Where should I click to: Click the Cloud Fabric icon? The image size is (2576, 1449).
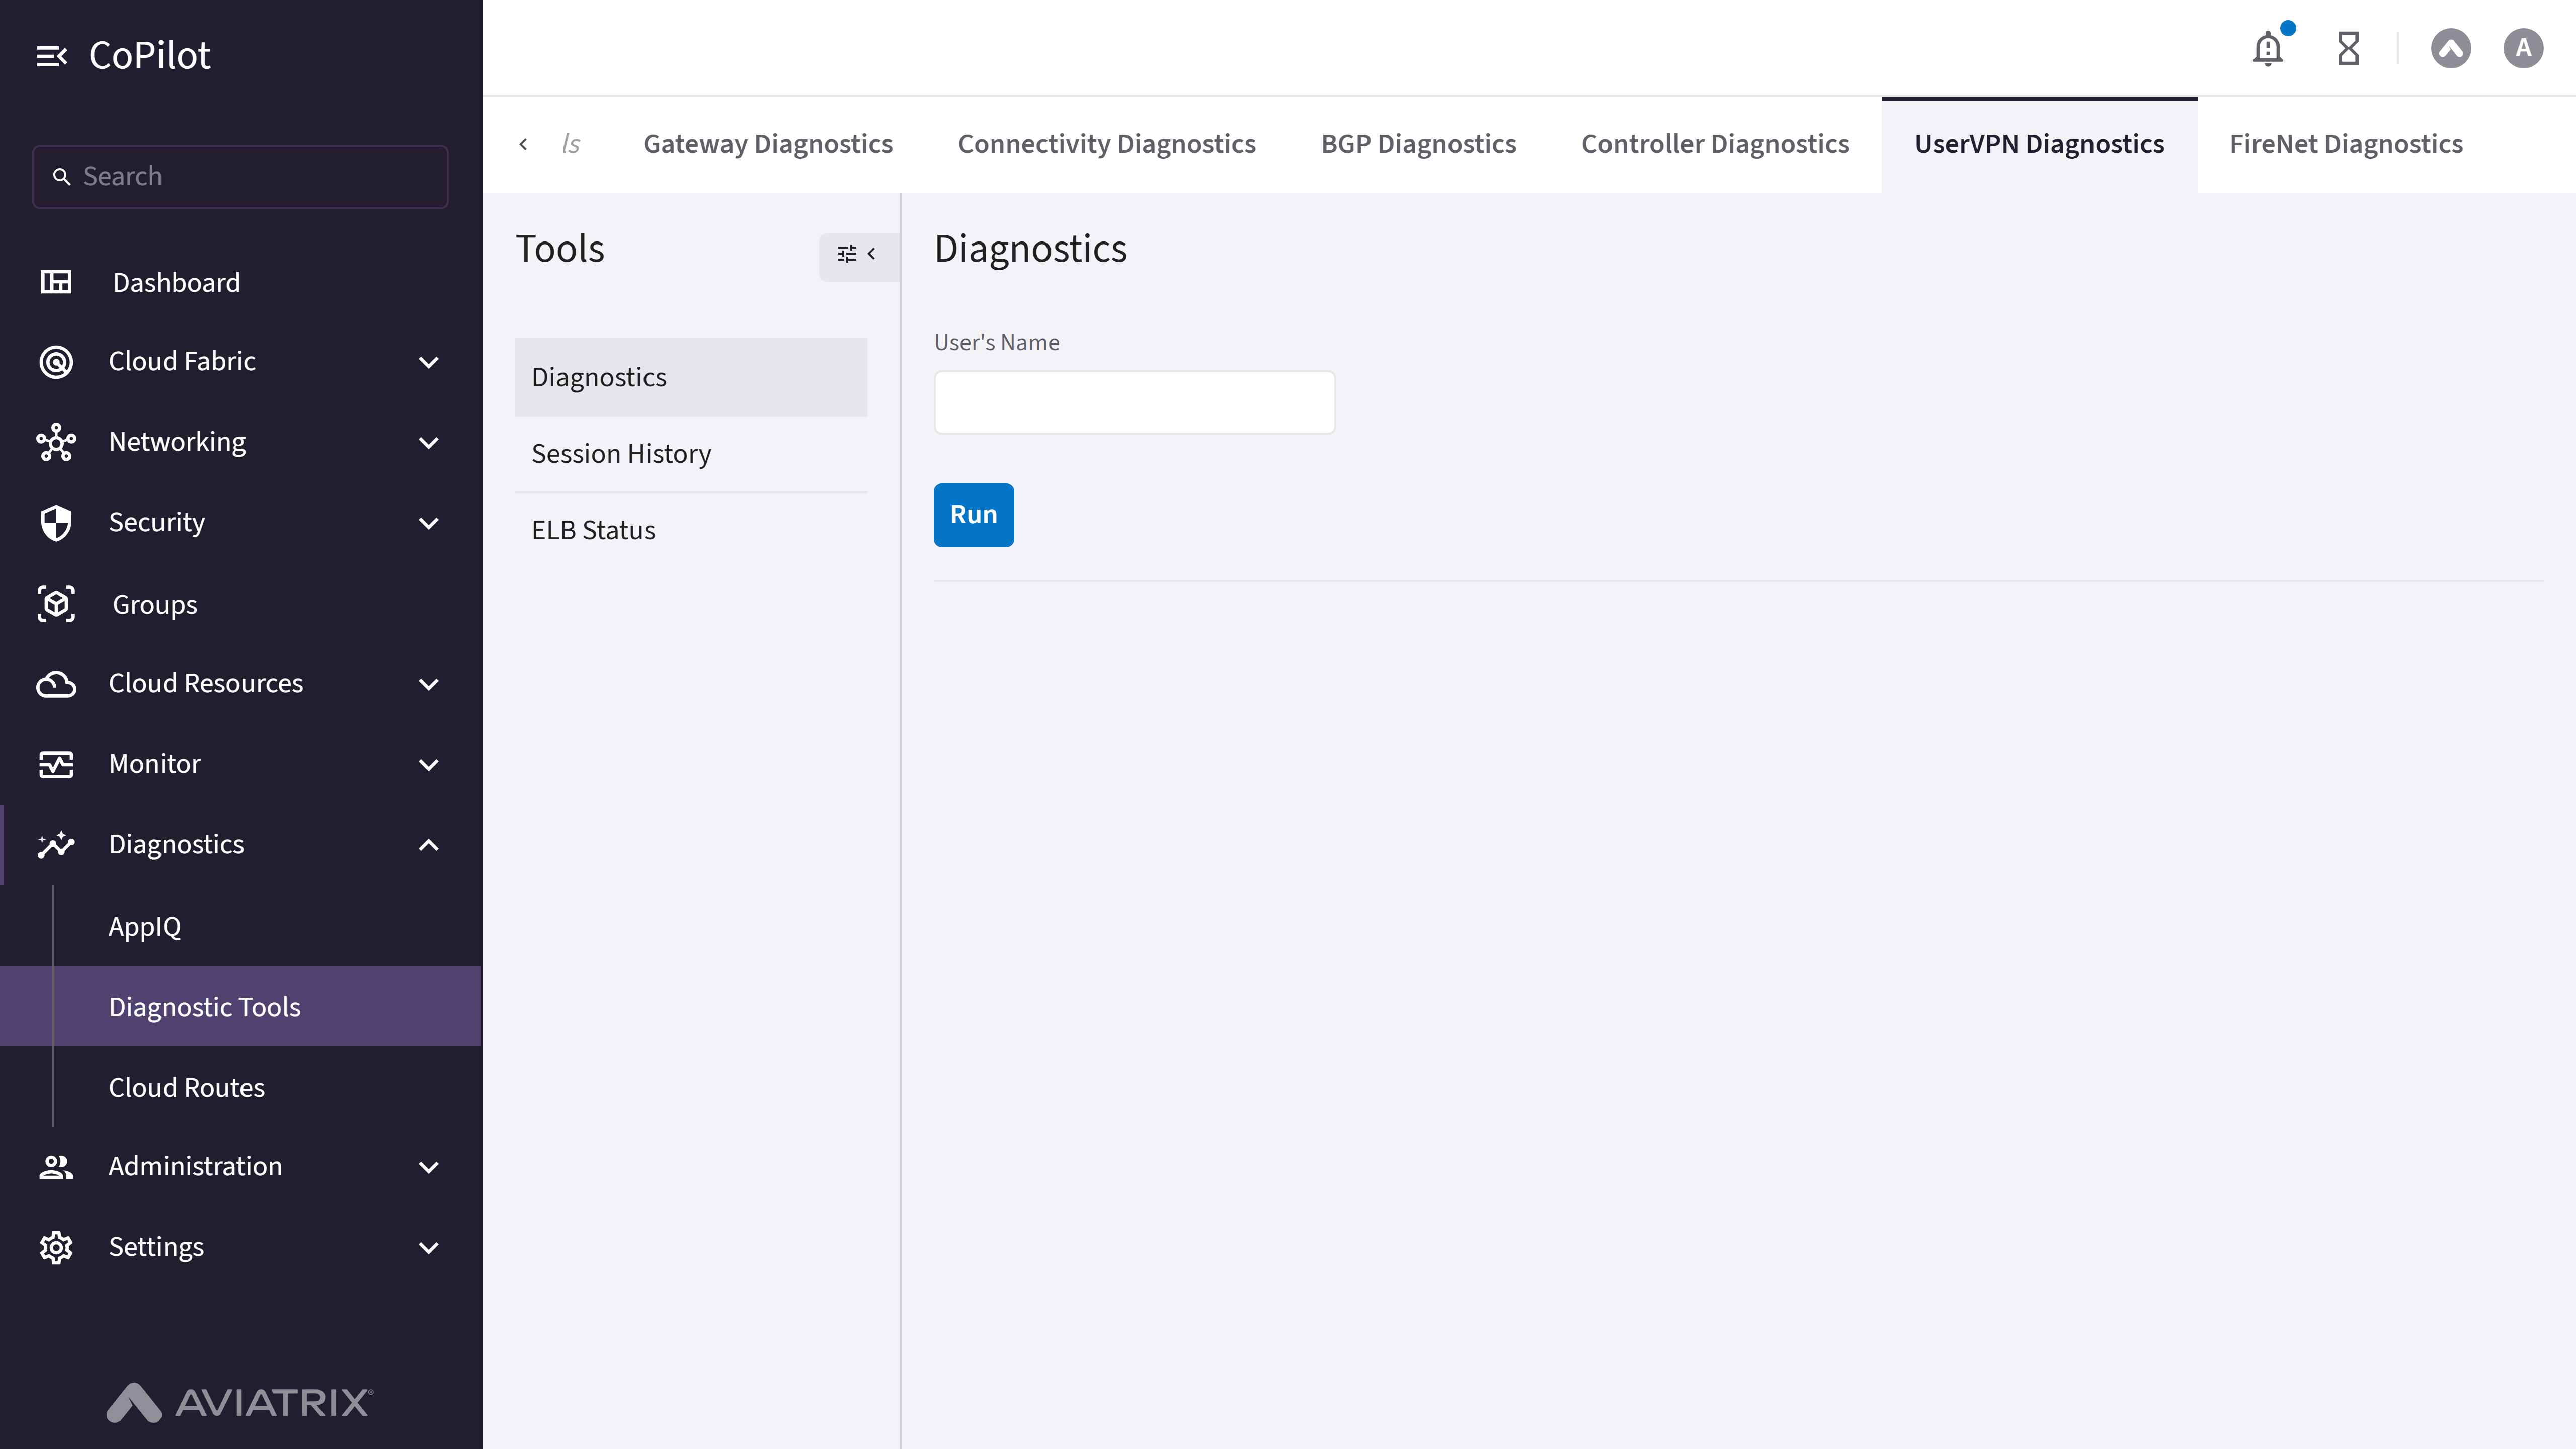[x=56, y=361]
